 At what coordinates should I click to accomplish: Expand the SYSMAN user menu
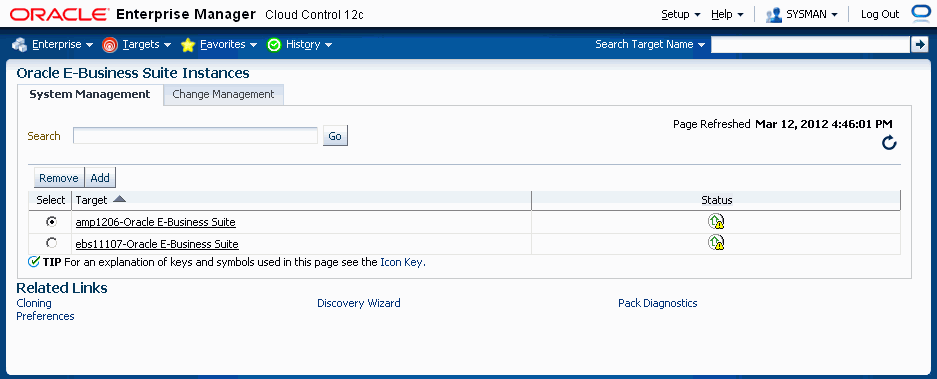[x=812, y=14]
